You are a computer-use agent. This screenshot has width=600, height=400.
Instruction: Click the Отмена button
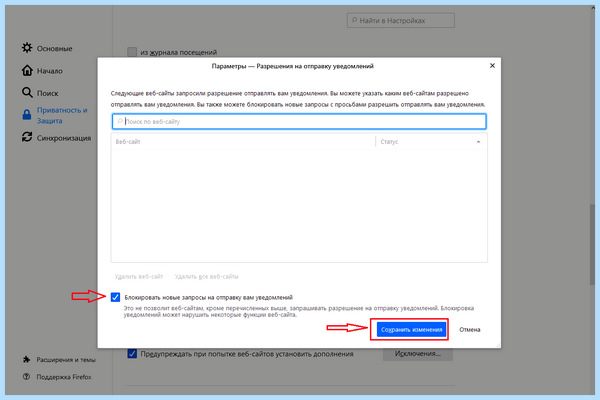[470, 330]
